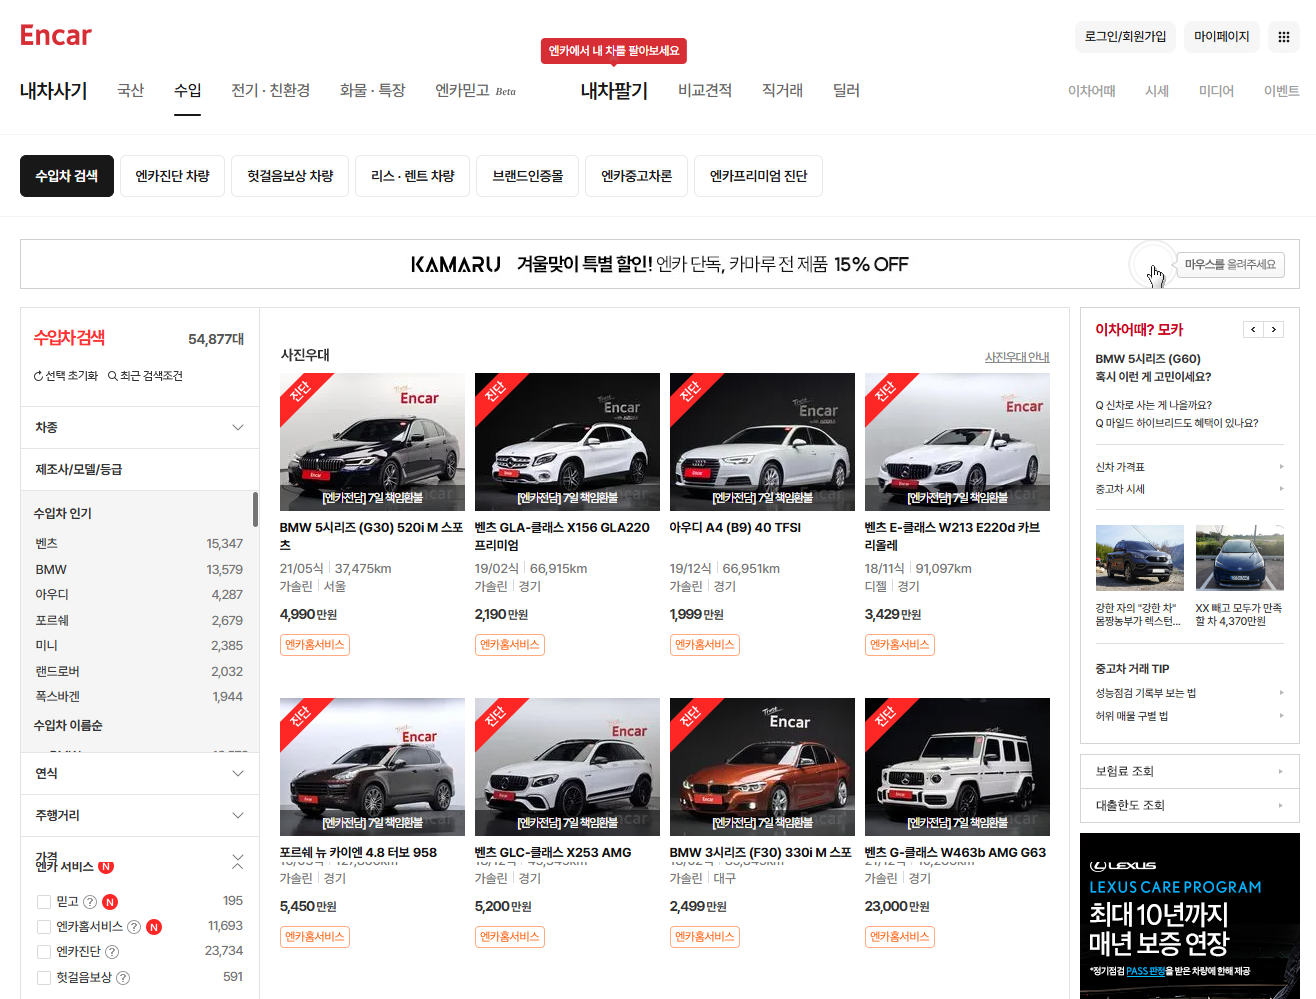Open help icon next to 엔카진단
This screenshot has height=999, width=1316.
(112, 952)
